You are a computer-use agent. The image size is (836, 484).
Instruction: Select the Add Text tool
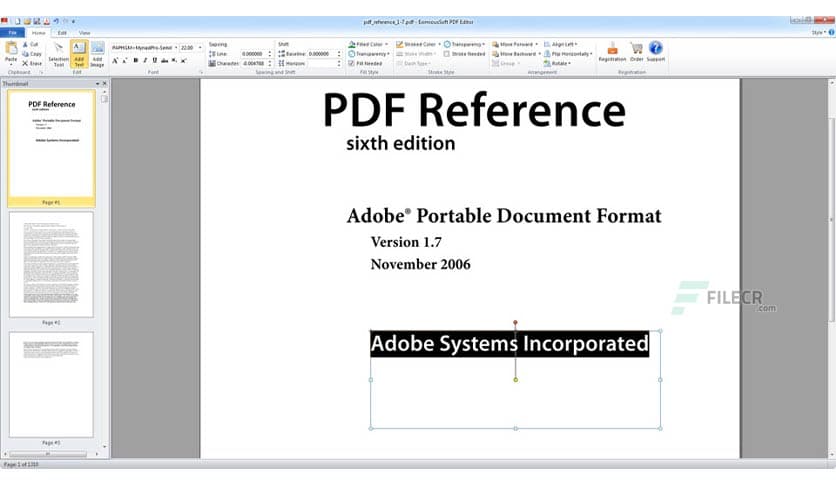point(79,54)
